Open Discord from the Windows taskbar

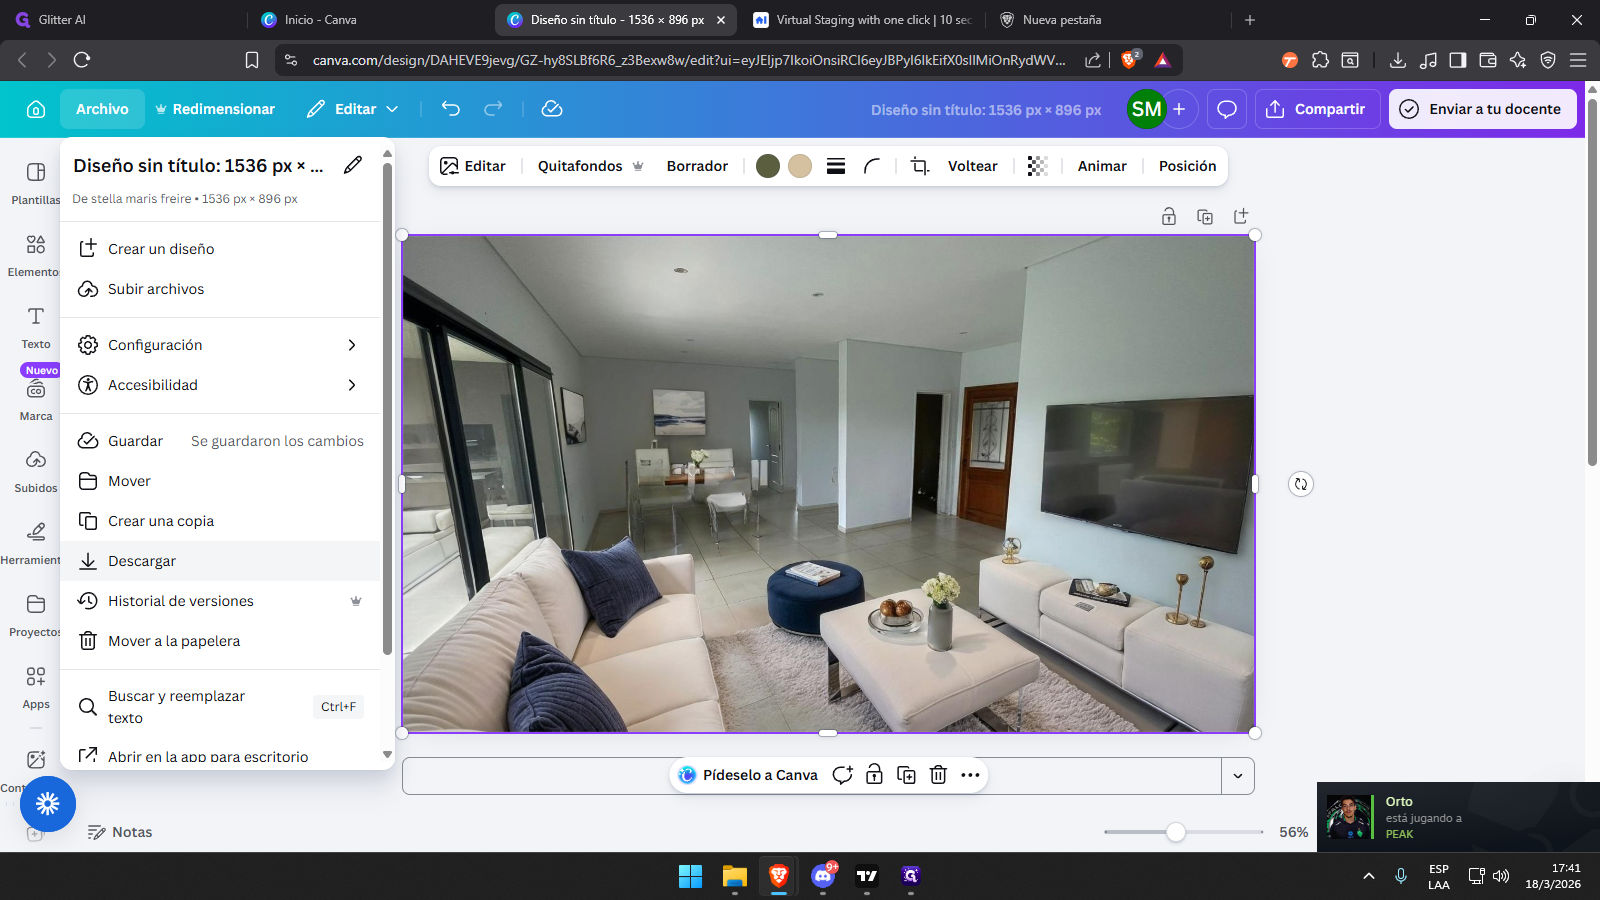[823, 876]
